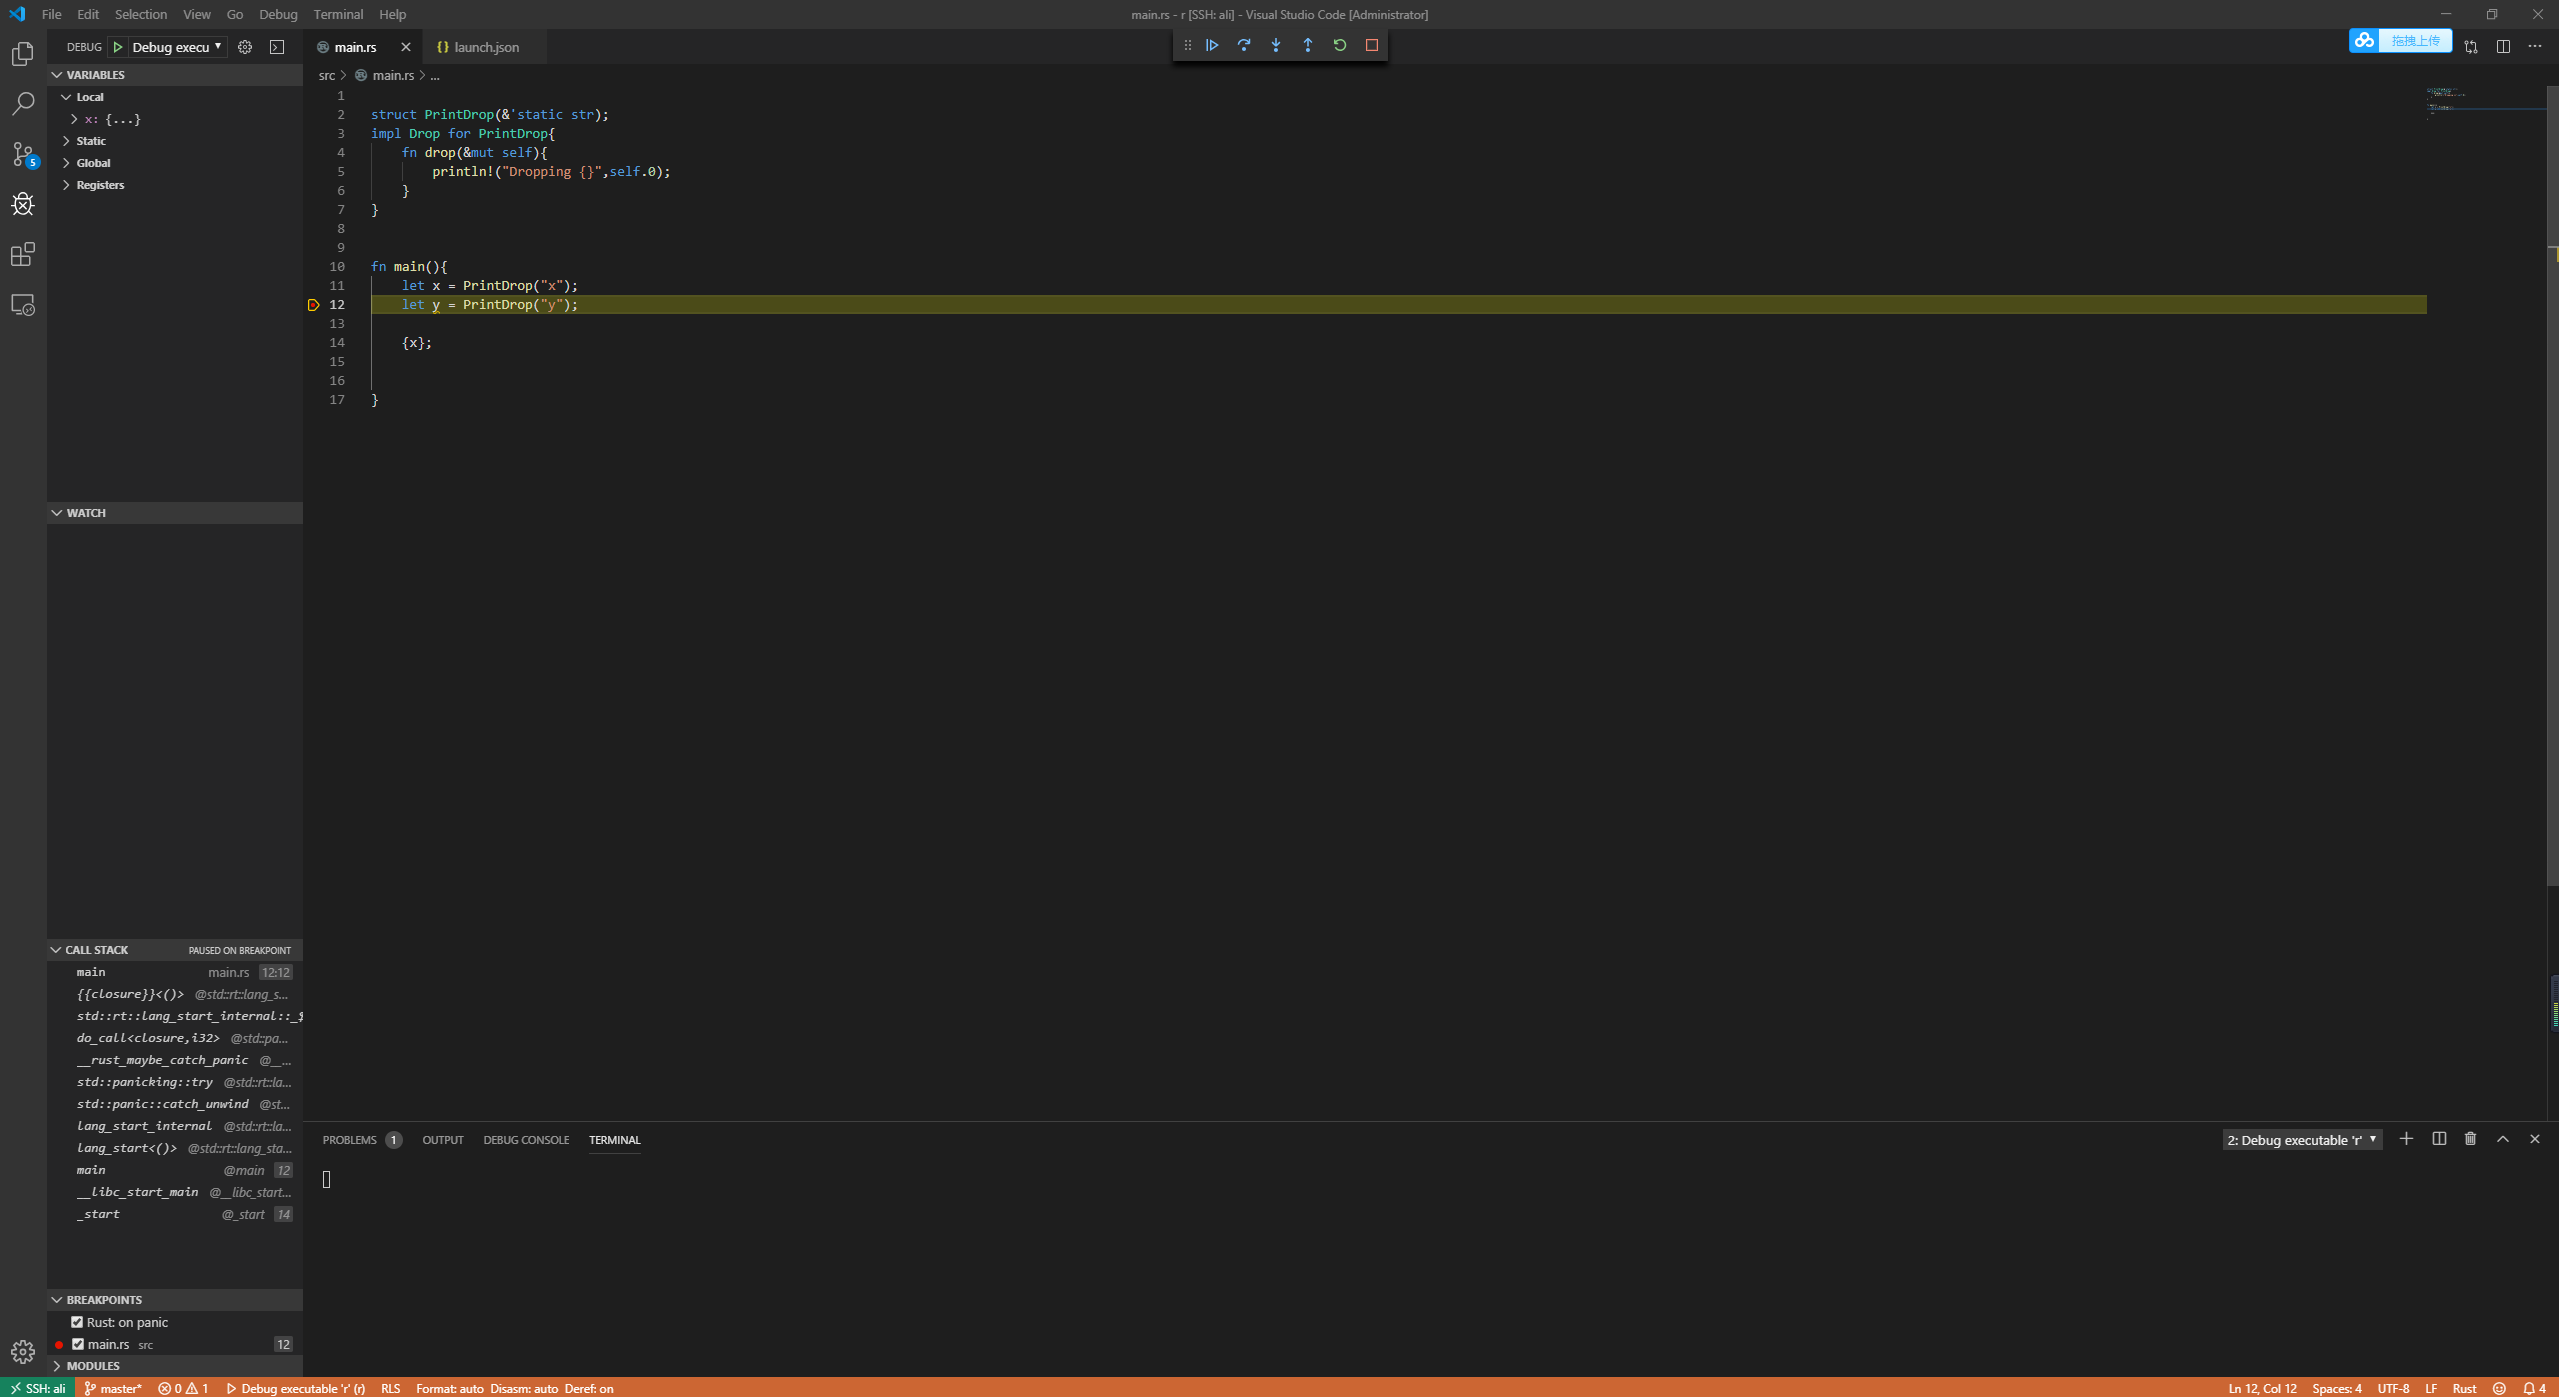Disable the main.rs line 12 breakpoint
Screen dimensions: 2559x1397
tap(78, 1344)
